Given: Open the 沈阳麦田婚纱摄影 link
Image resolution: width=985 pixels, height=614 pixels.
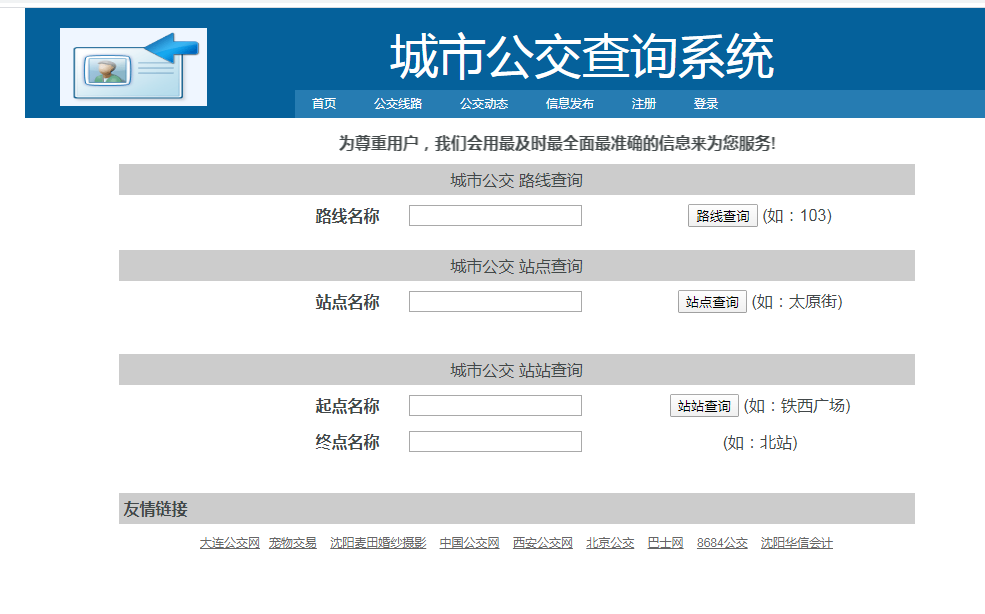Looking at the screenshot, I should pos(378,543).
